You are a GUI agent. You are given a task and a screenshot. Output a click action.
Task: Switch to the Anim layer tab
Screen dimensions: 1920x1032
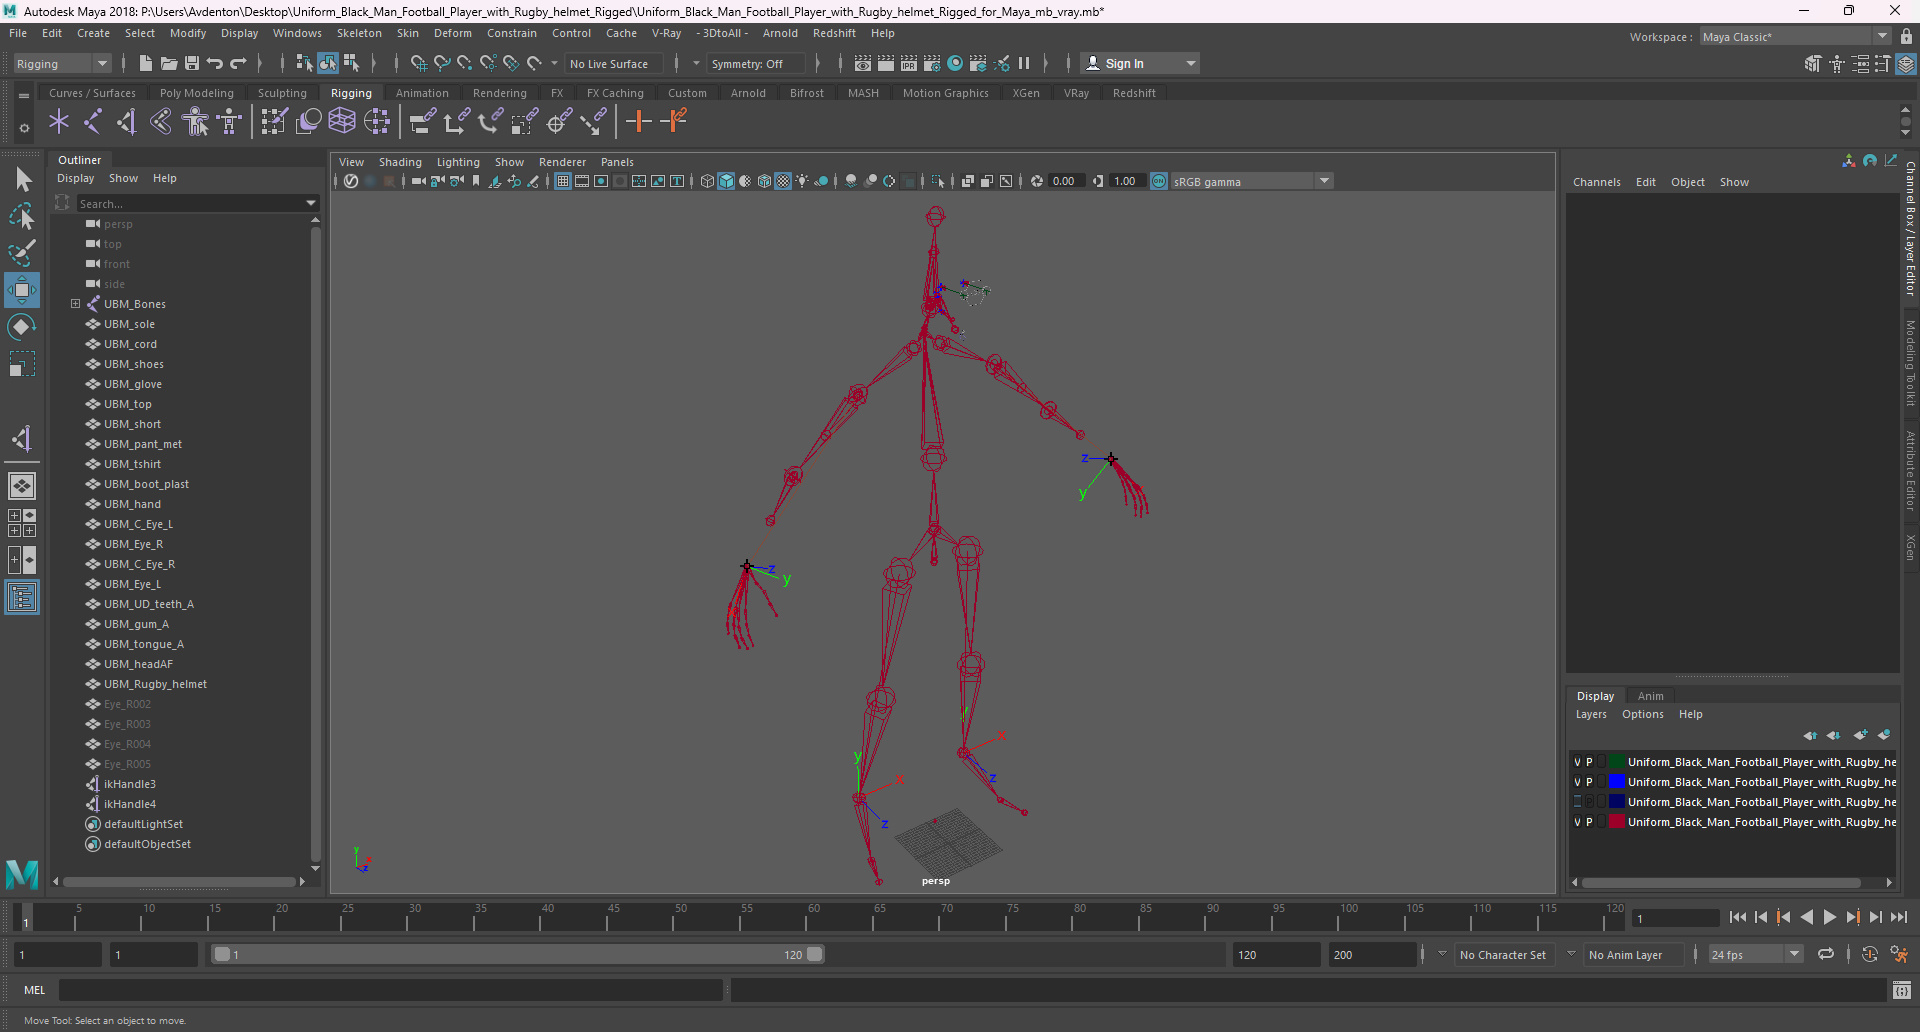tap(1651, 696)
